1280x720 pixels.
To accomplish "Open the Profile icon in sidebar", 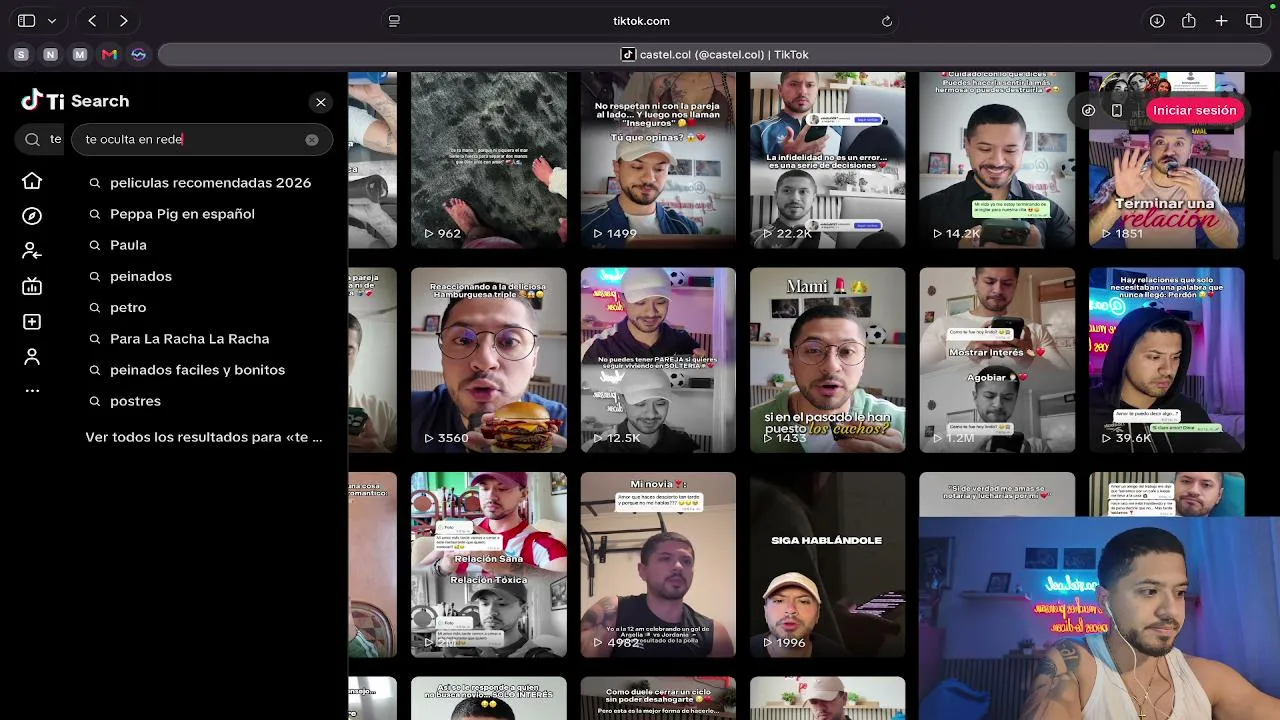I will 32,357.
